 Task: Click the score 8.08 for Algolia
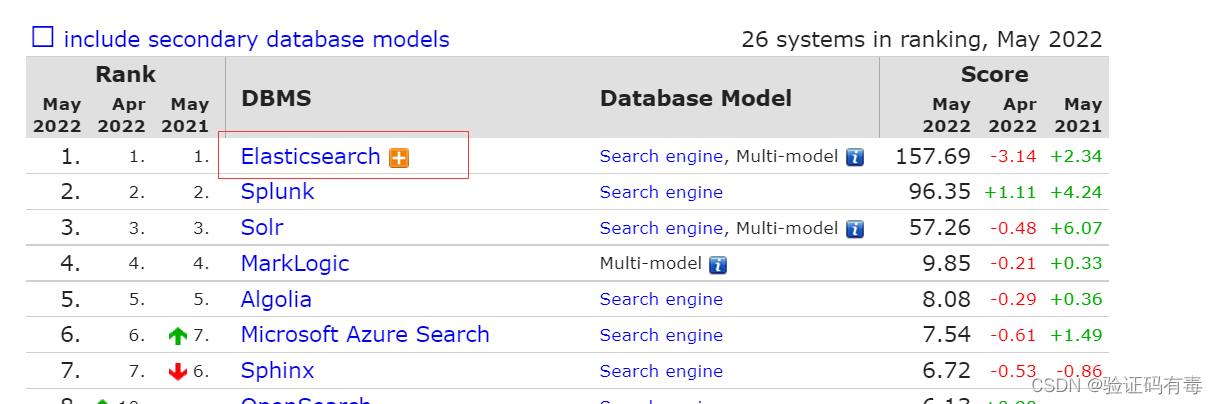point(946,300)
